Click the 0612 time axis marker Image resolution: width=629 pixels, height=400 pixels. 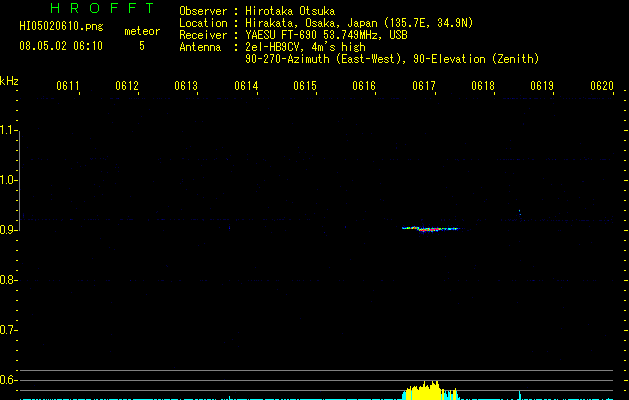coord(127,86)
